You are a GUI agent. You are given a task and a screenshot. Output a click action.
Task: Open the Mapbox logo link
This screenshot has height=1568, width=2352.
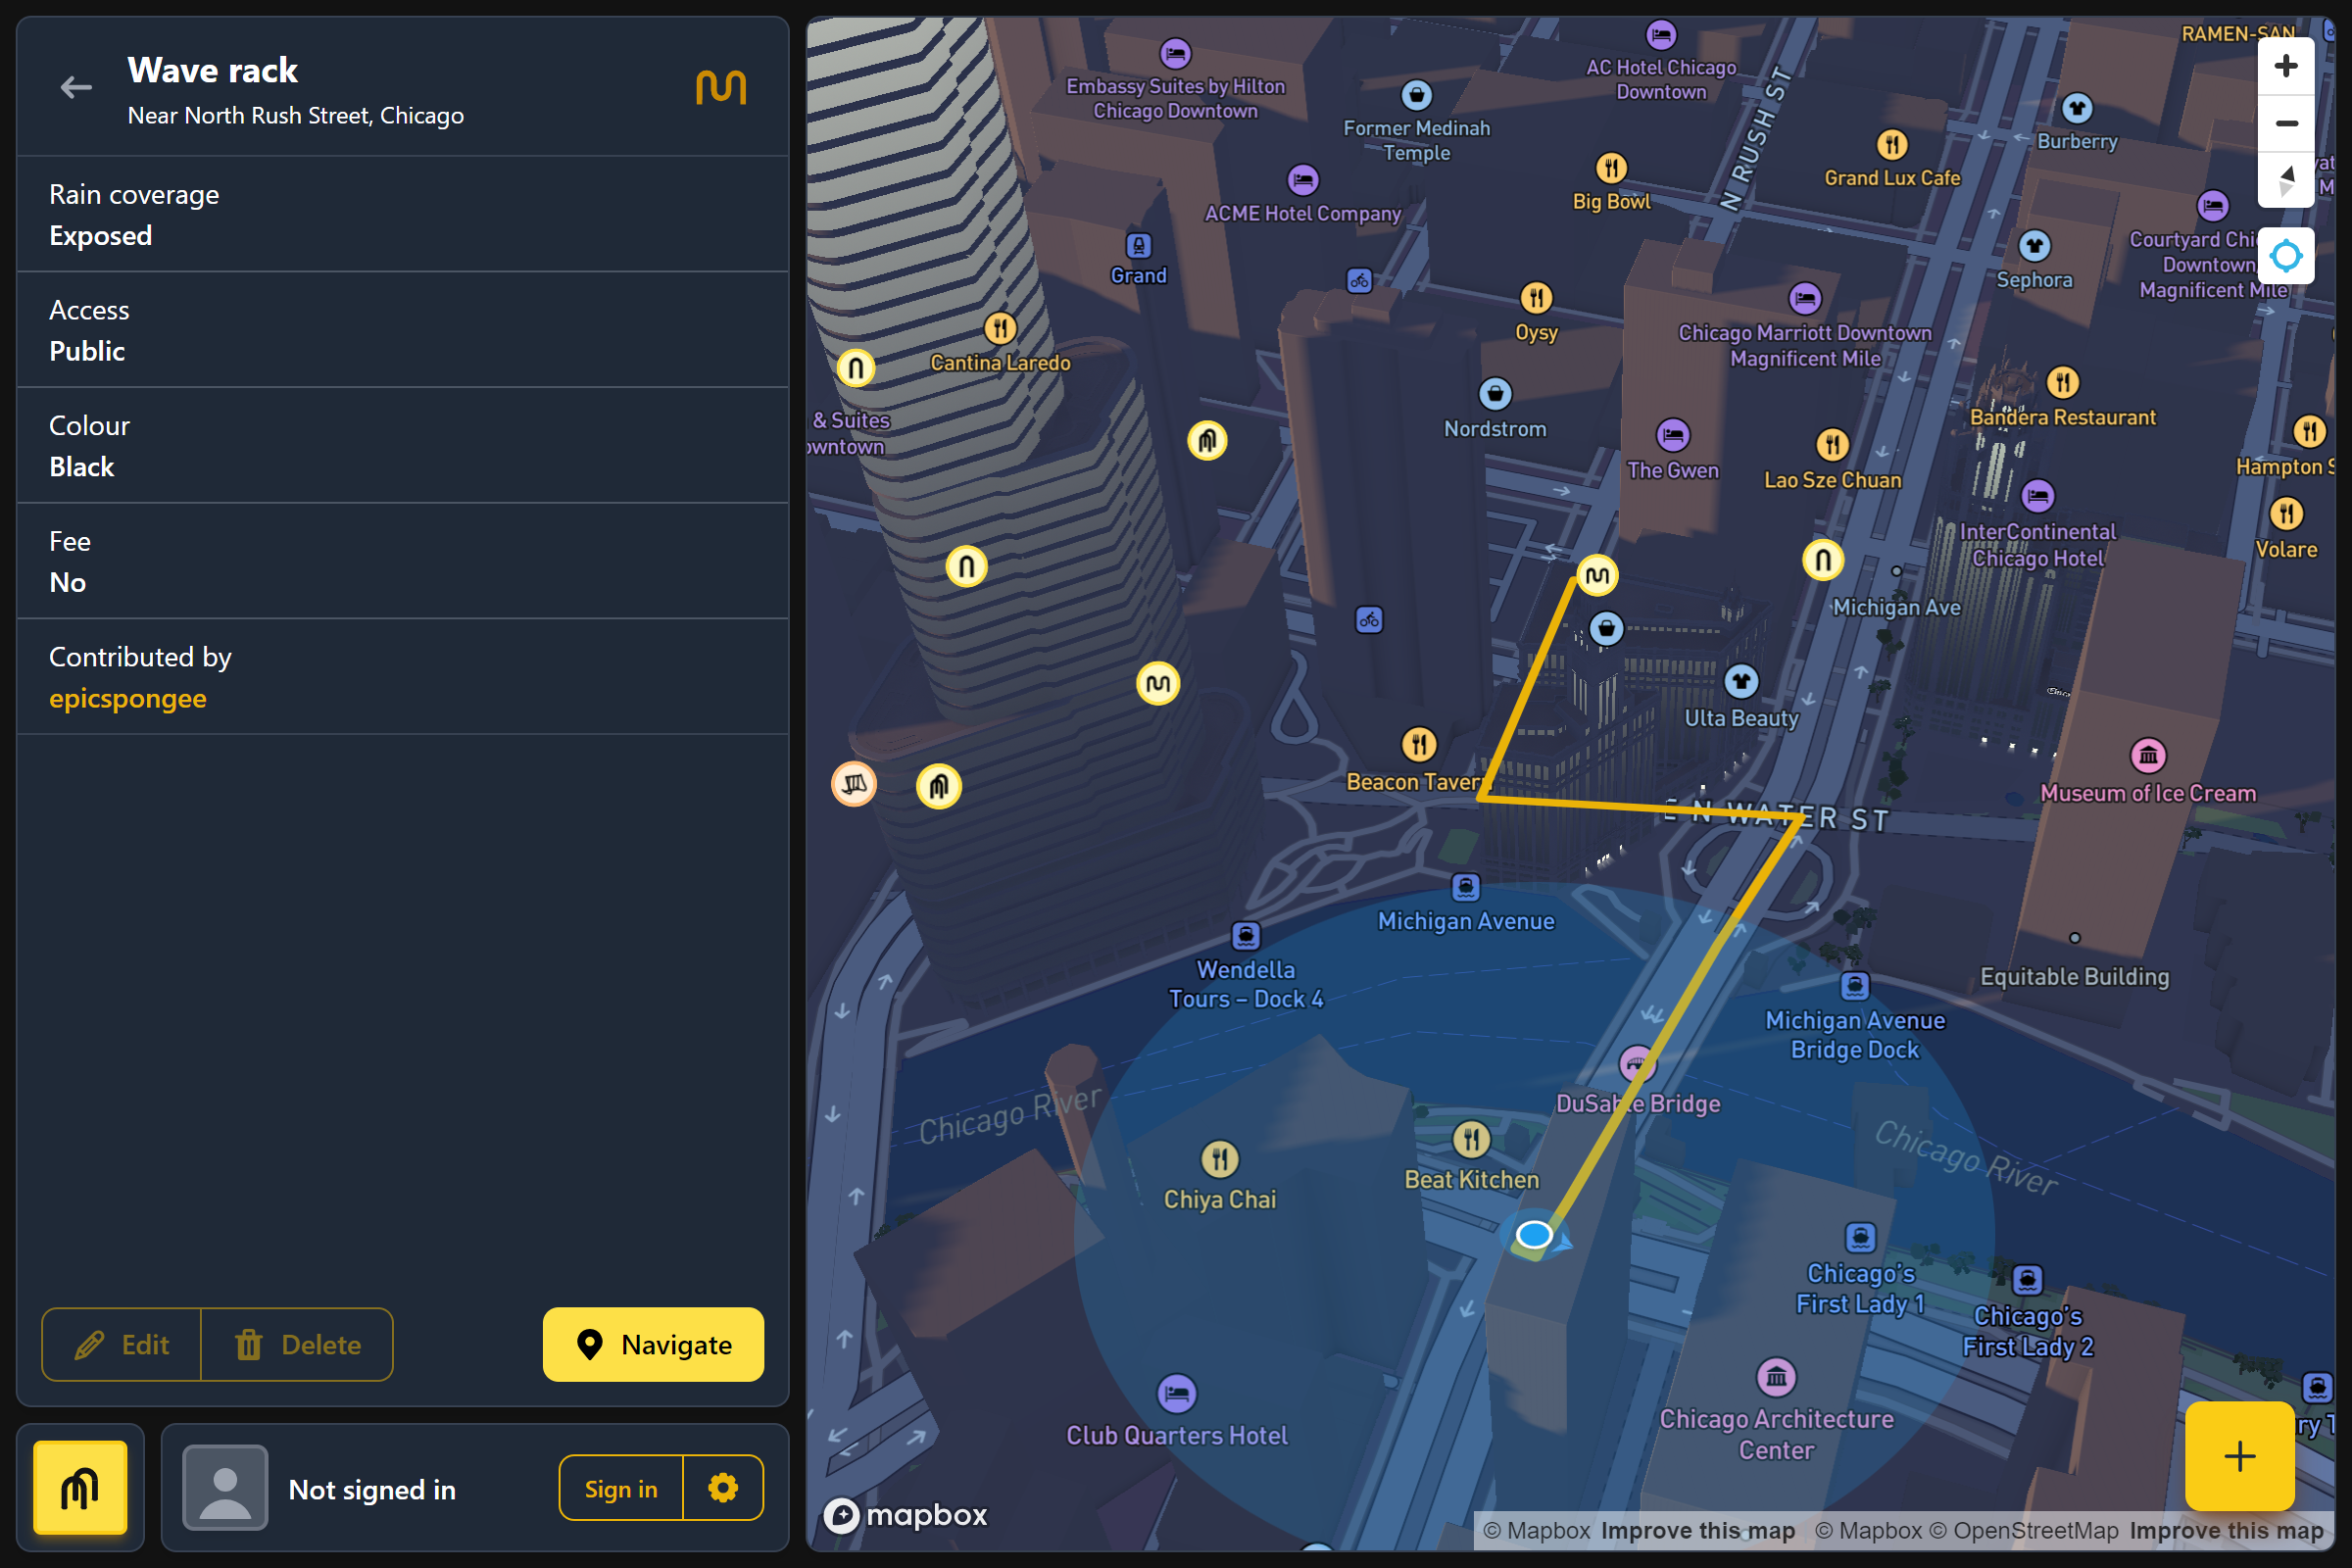pos(905,1515)
